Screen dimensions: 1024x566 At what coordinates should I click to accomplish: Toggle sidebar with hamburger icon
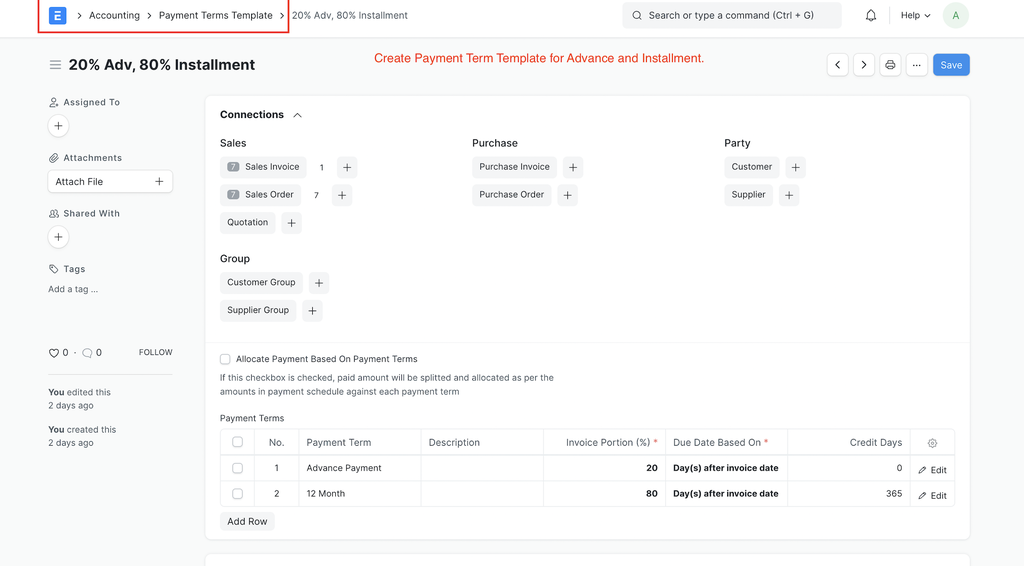click(x=56, y=65)
